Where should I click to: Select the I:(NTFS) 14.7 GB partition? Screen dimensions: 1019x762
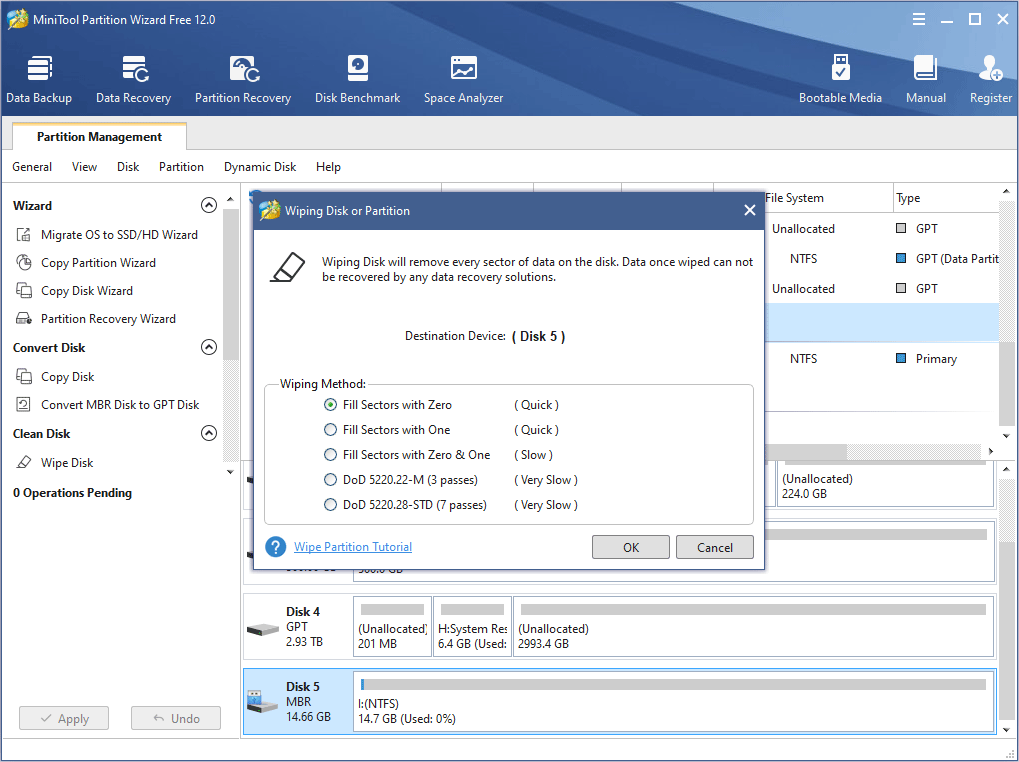click(674, 702)
